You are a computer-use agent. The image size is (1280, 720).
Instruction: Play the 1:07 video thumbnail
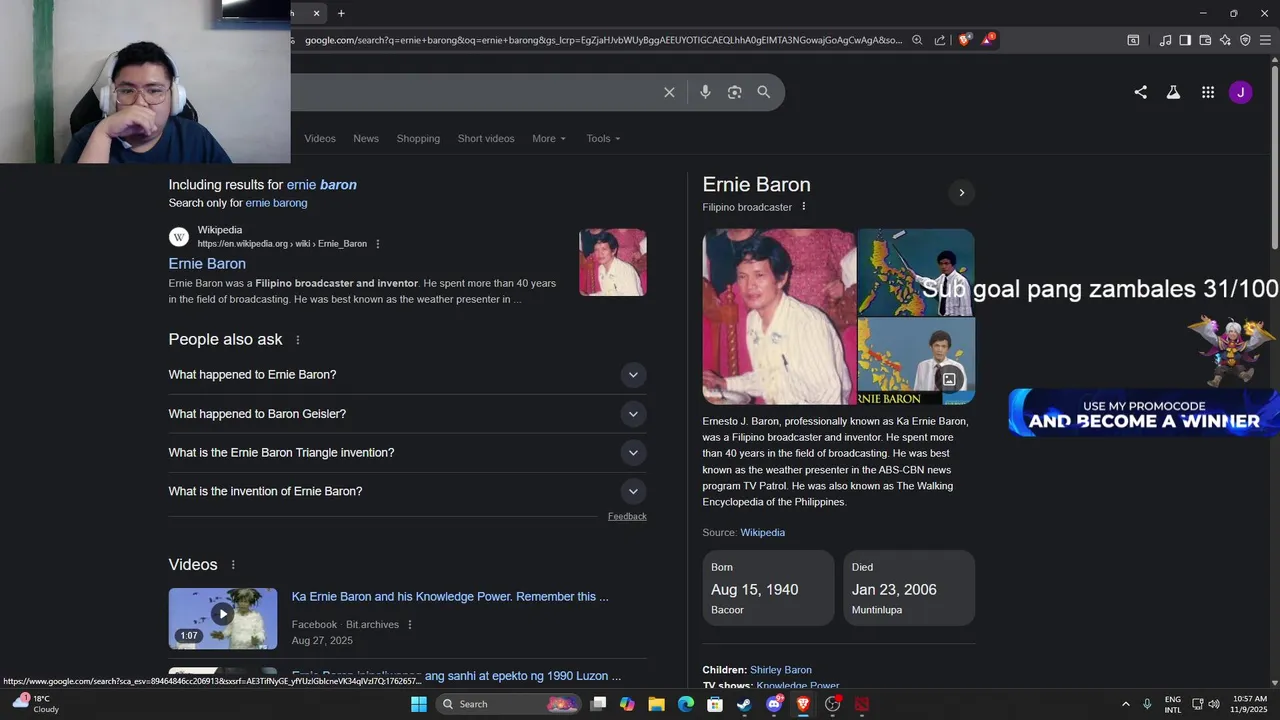(223, 618)
